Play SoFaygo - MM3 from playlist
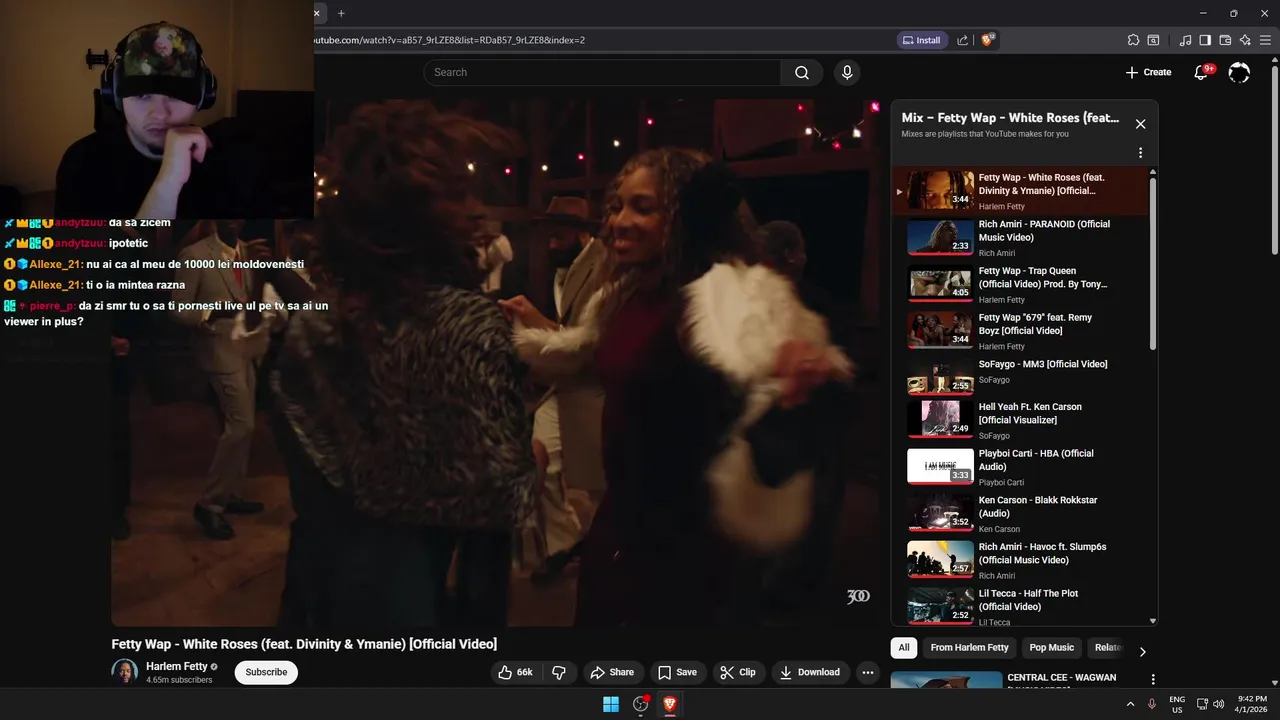Viewport: 1280px width, 720px height. [x=1022, y=378]
